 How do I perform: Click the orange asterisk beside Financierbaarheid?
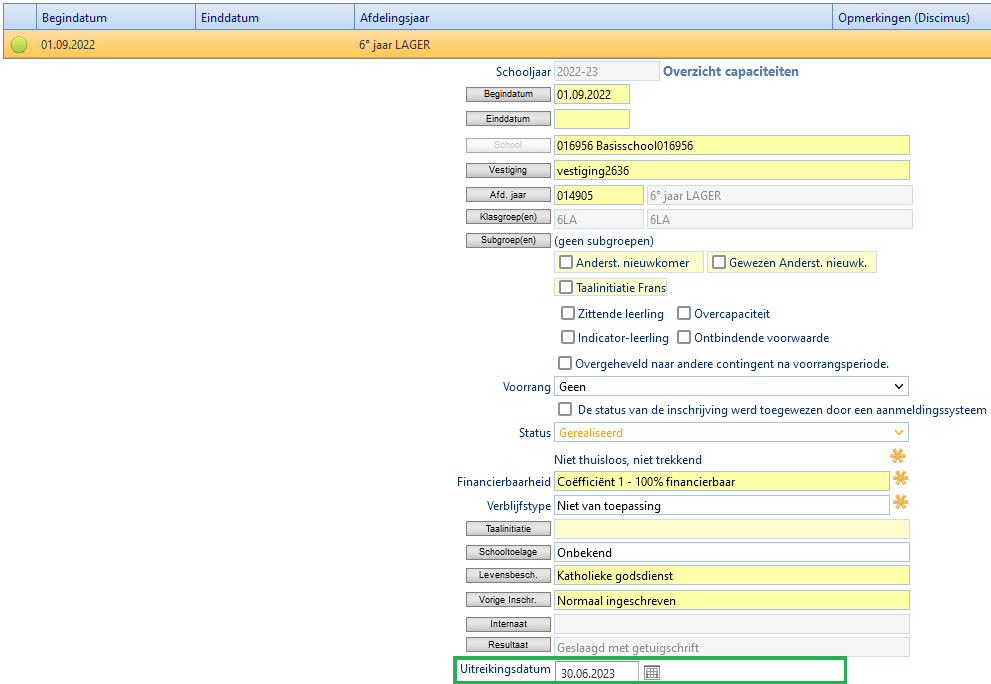click(901, 479)
